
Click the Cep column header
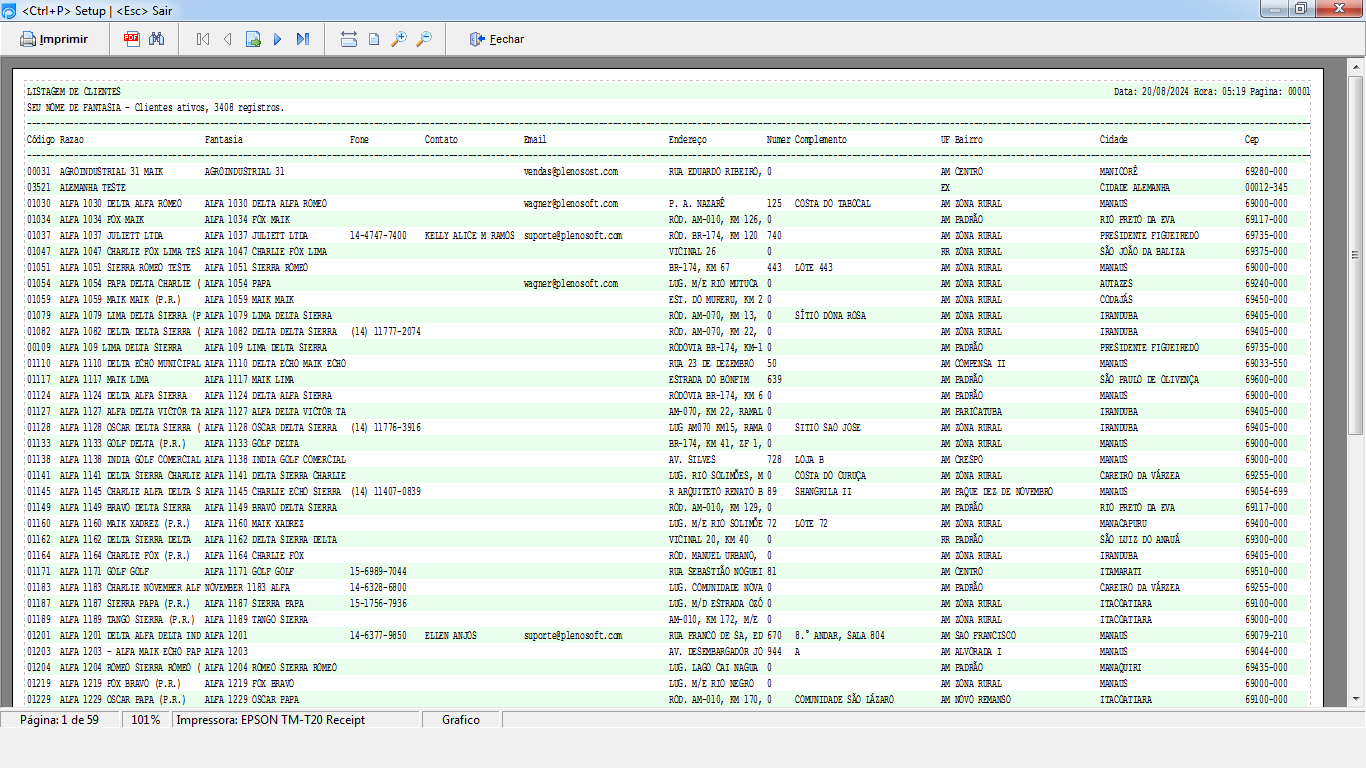(1252, 140)
